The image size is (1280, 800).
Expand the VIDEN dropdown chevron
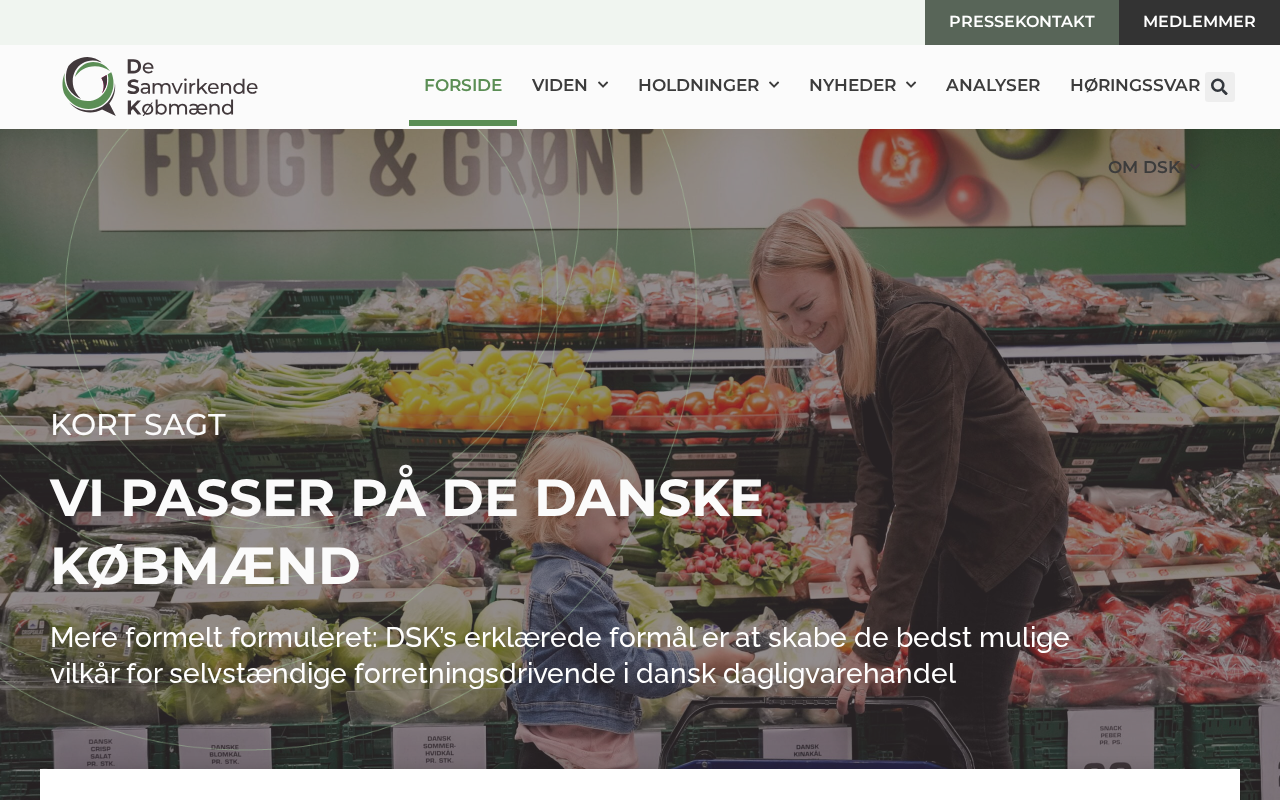click(603, 85)
